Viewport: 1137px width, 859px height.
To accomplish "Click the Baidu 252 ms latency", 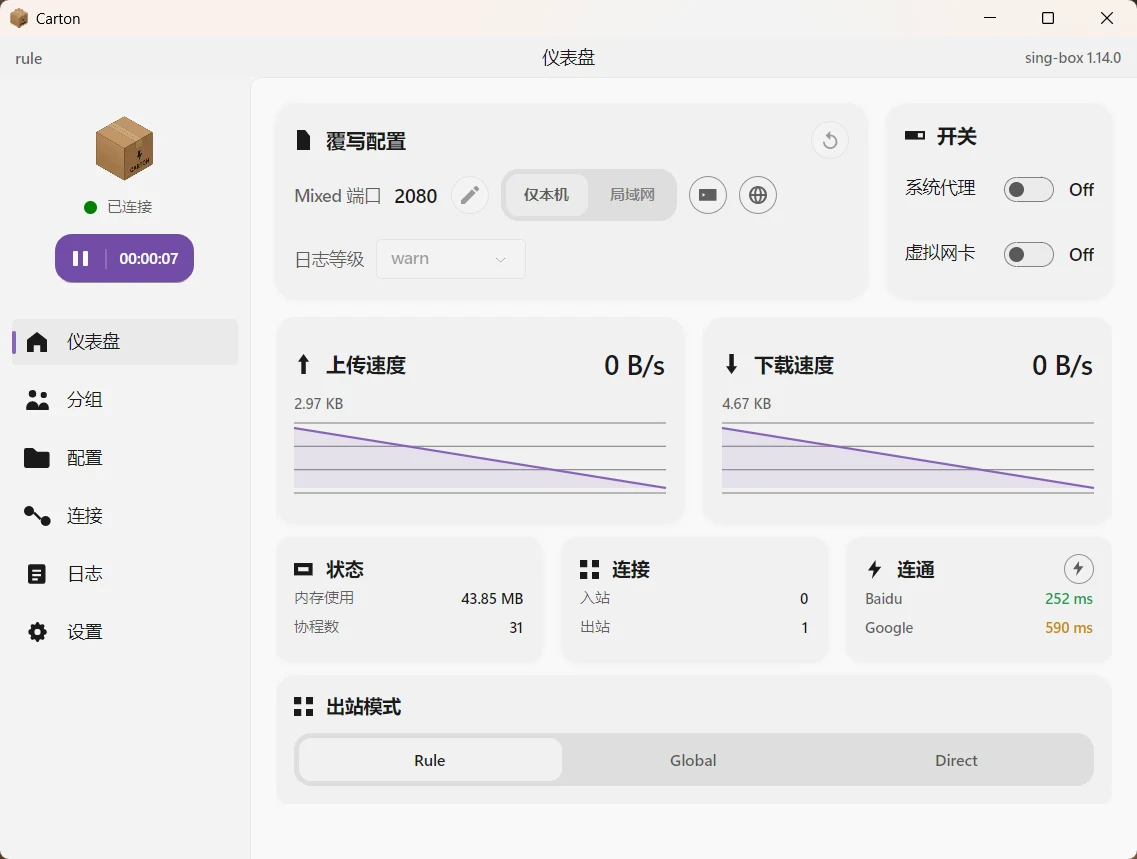I will click(x=1069, y=599).
